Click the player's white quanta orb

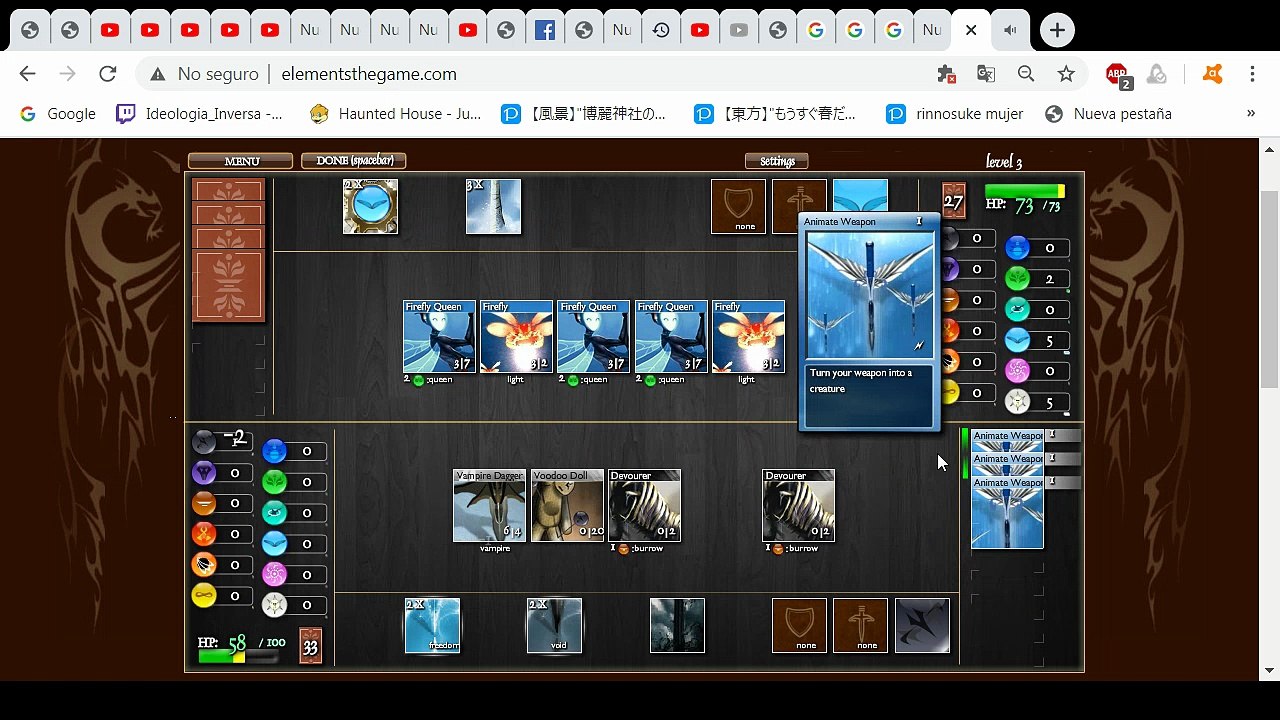[274, 605]
